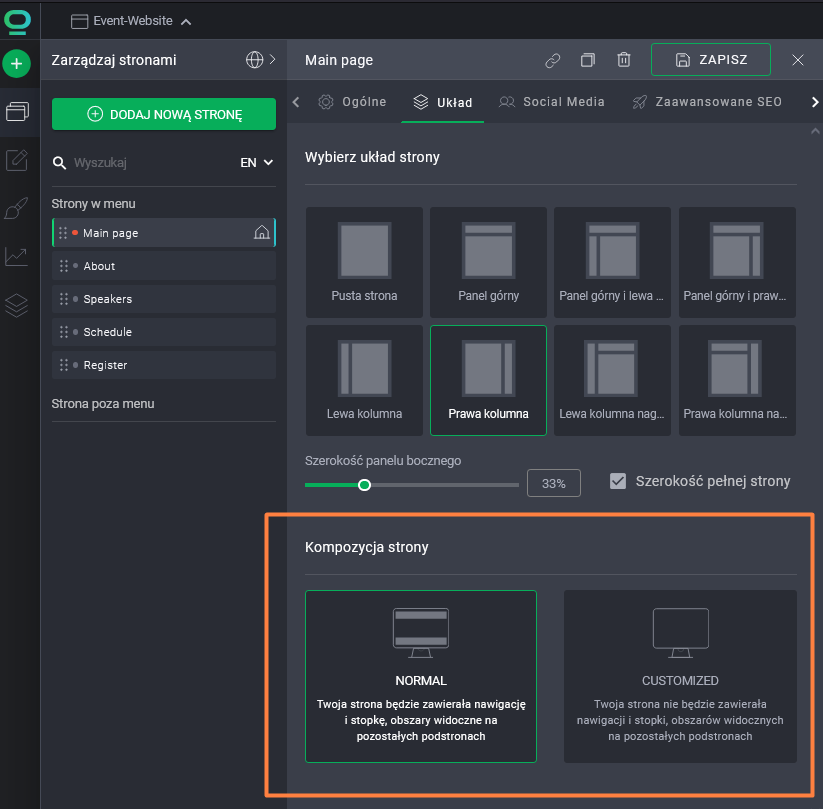Grab drag handle of Register page

click(x=64, y=365)
